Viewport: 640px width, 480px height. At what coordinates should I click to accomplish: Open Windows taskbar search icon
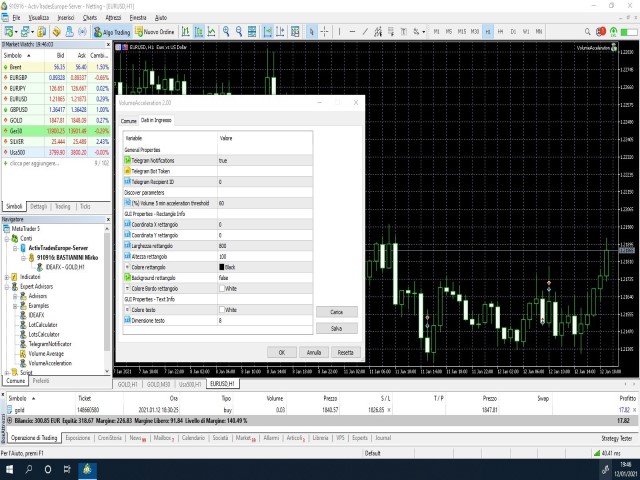[29, 469]
